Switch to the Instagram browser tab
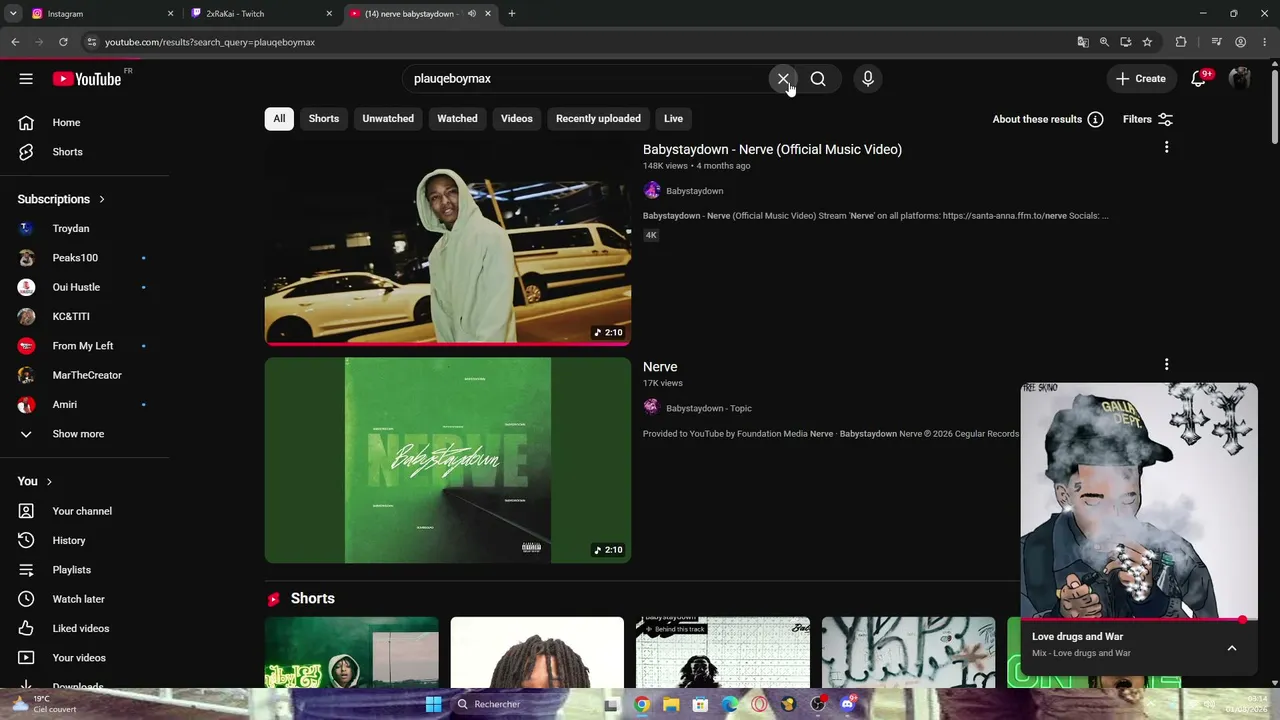 pos(101,14)
